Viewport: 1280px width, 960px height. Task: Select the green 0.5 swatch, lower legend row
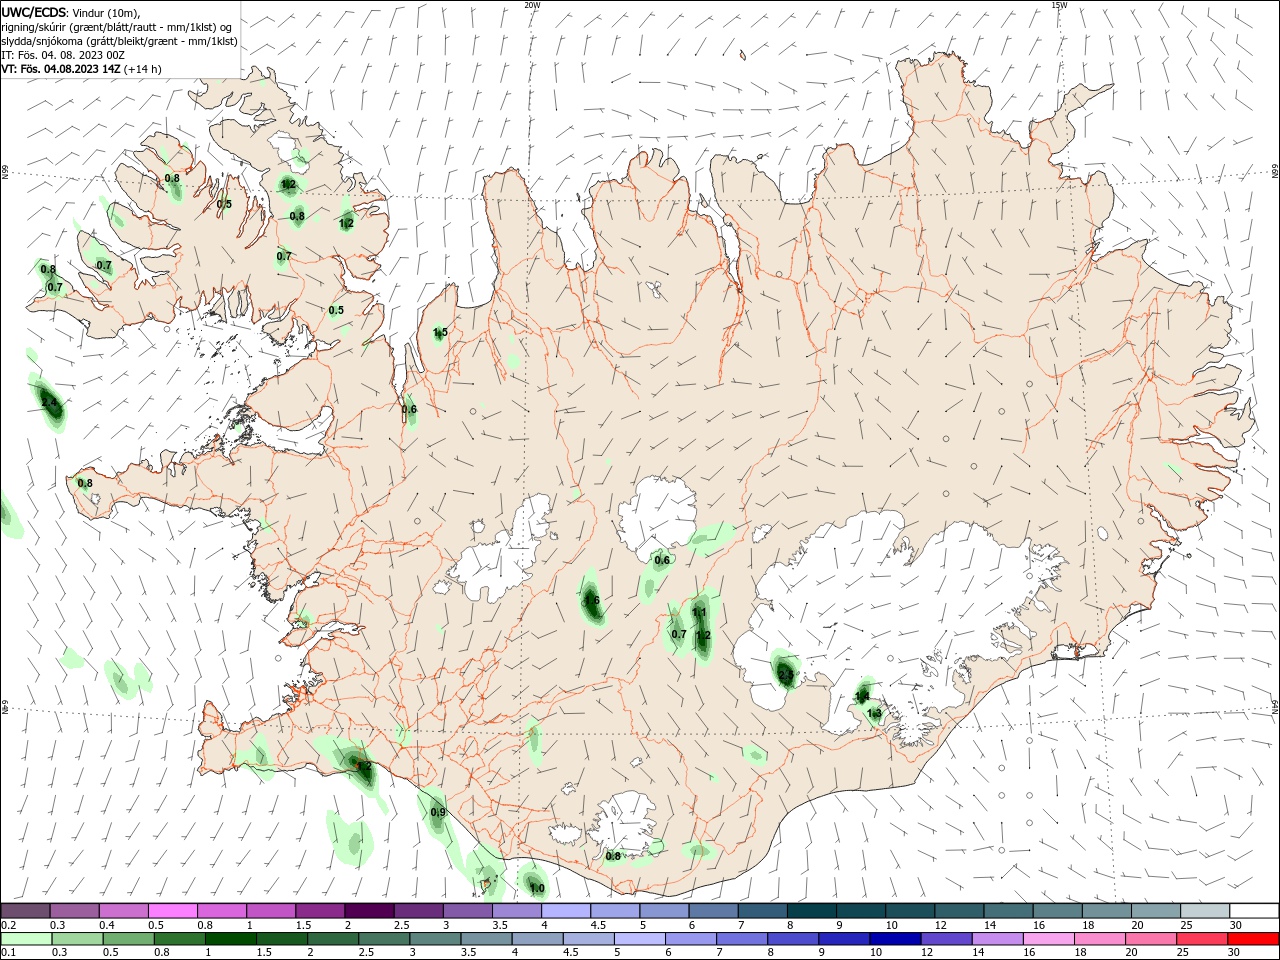click(128, 939)
